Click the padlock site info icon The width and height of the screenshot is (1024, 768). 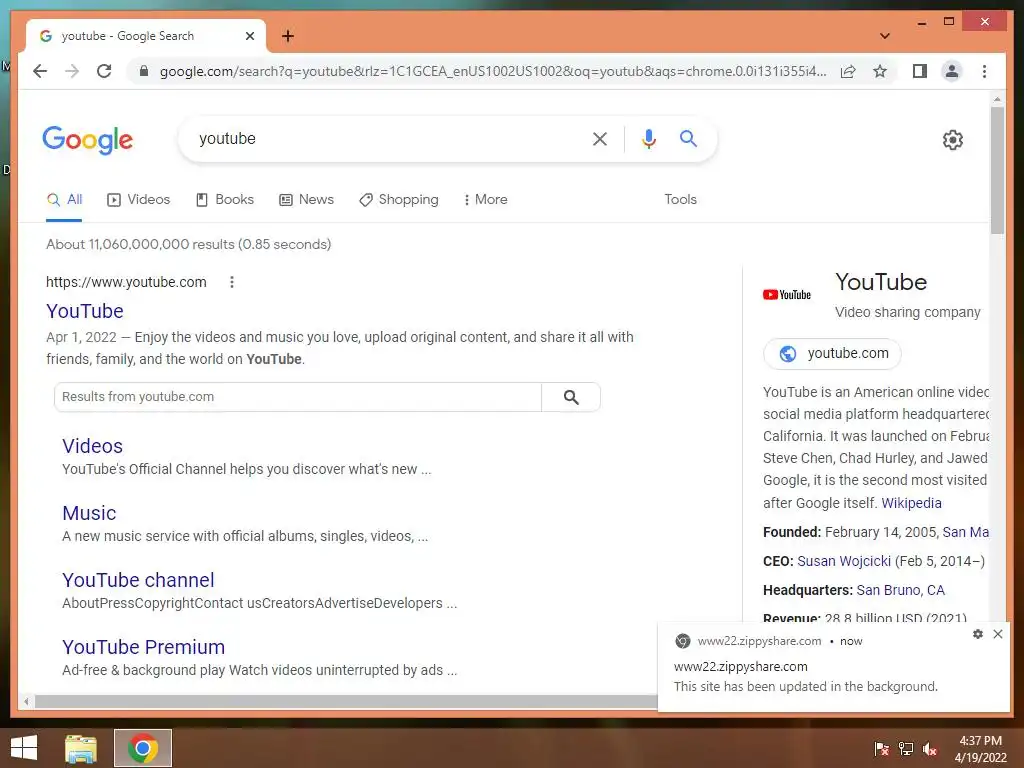pos(144,71)
